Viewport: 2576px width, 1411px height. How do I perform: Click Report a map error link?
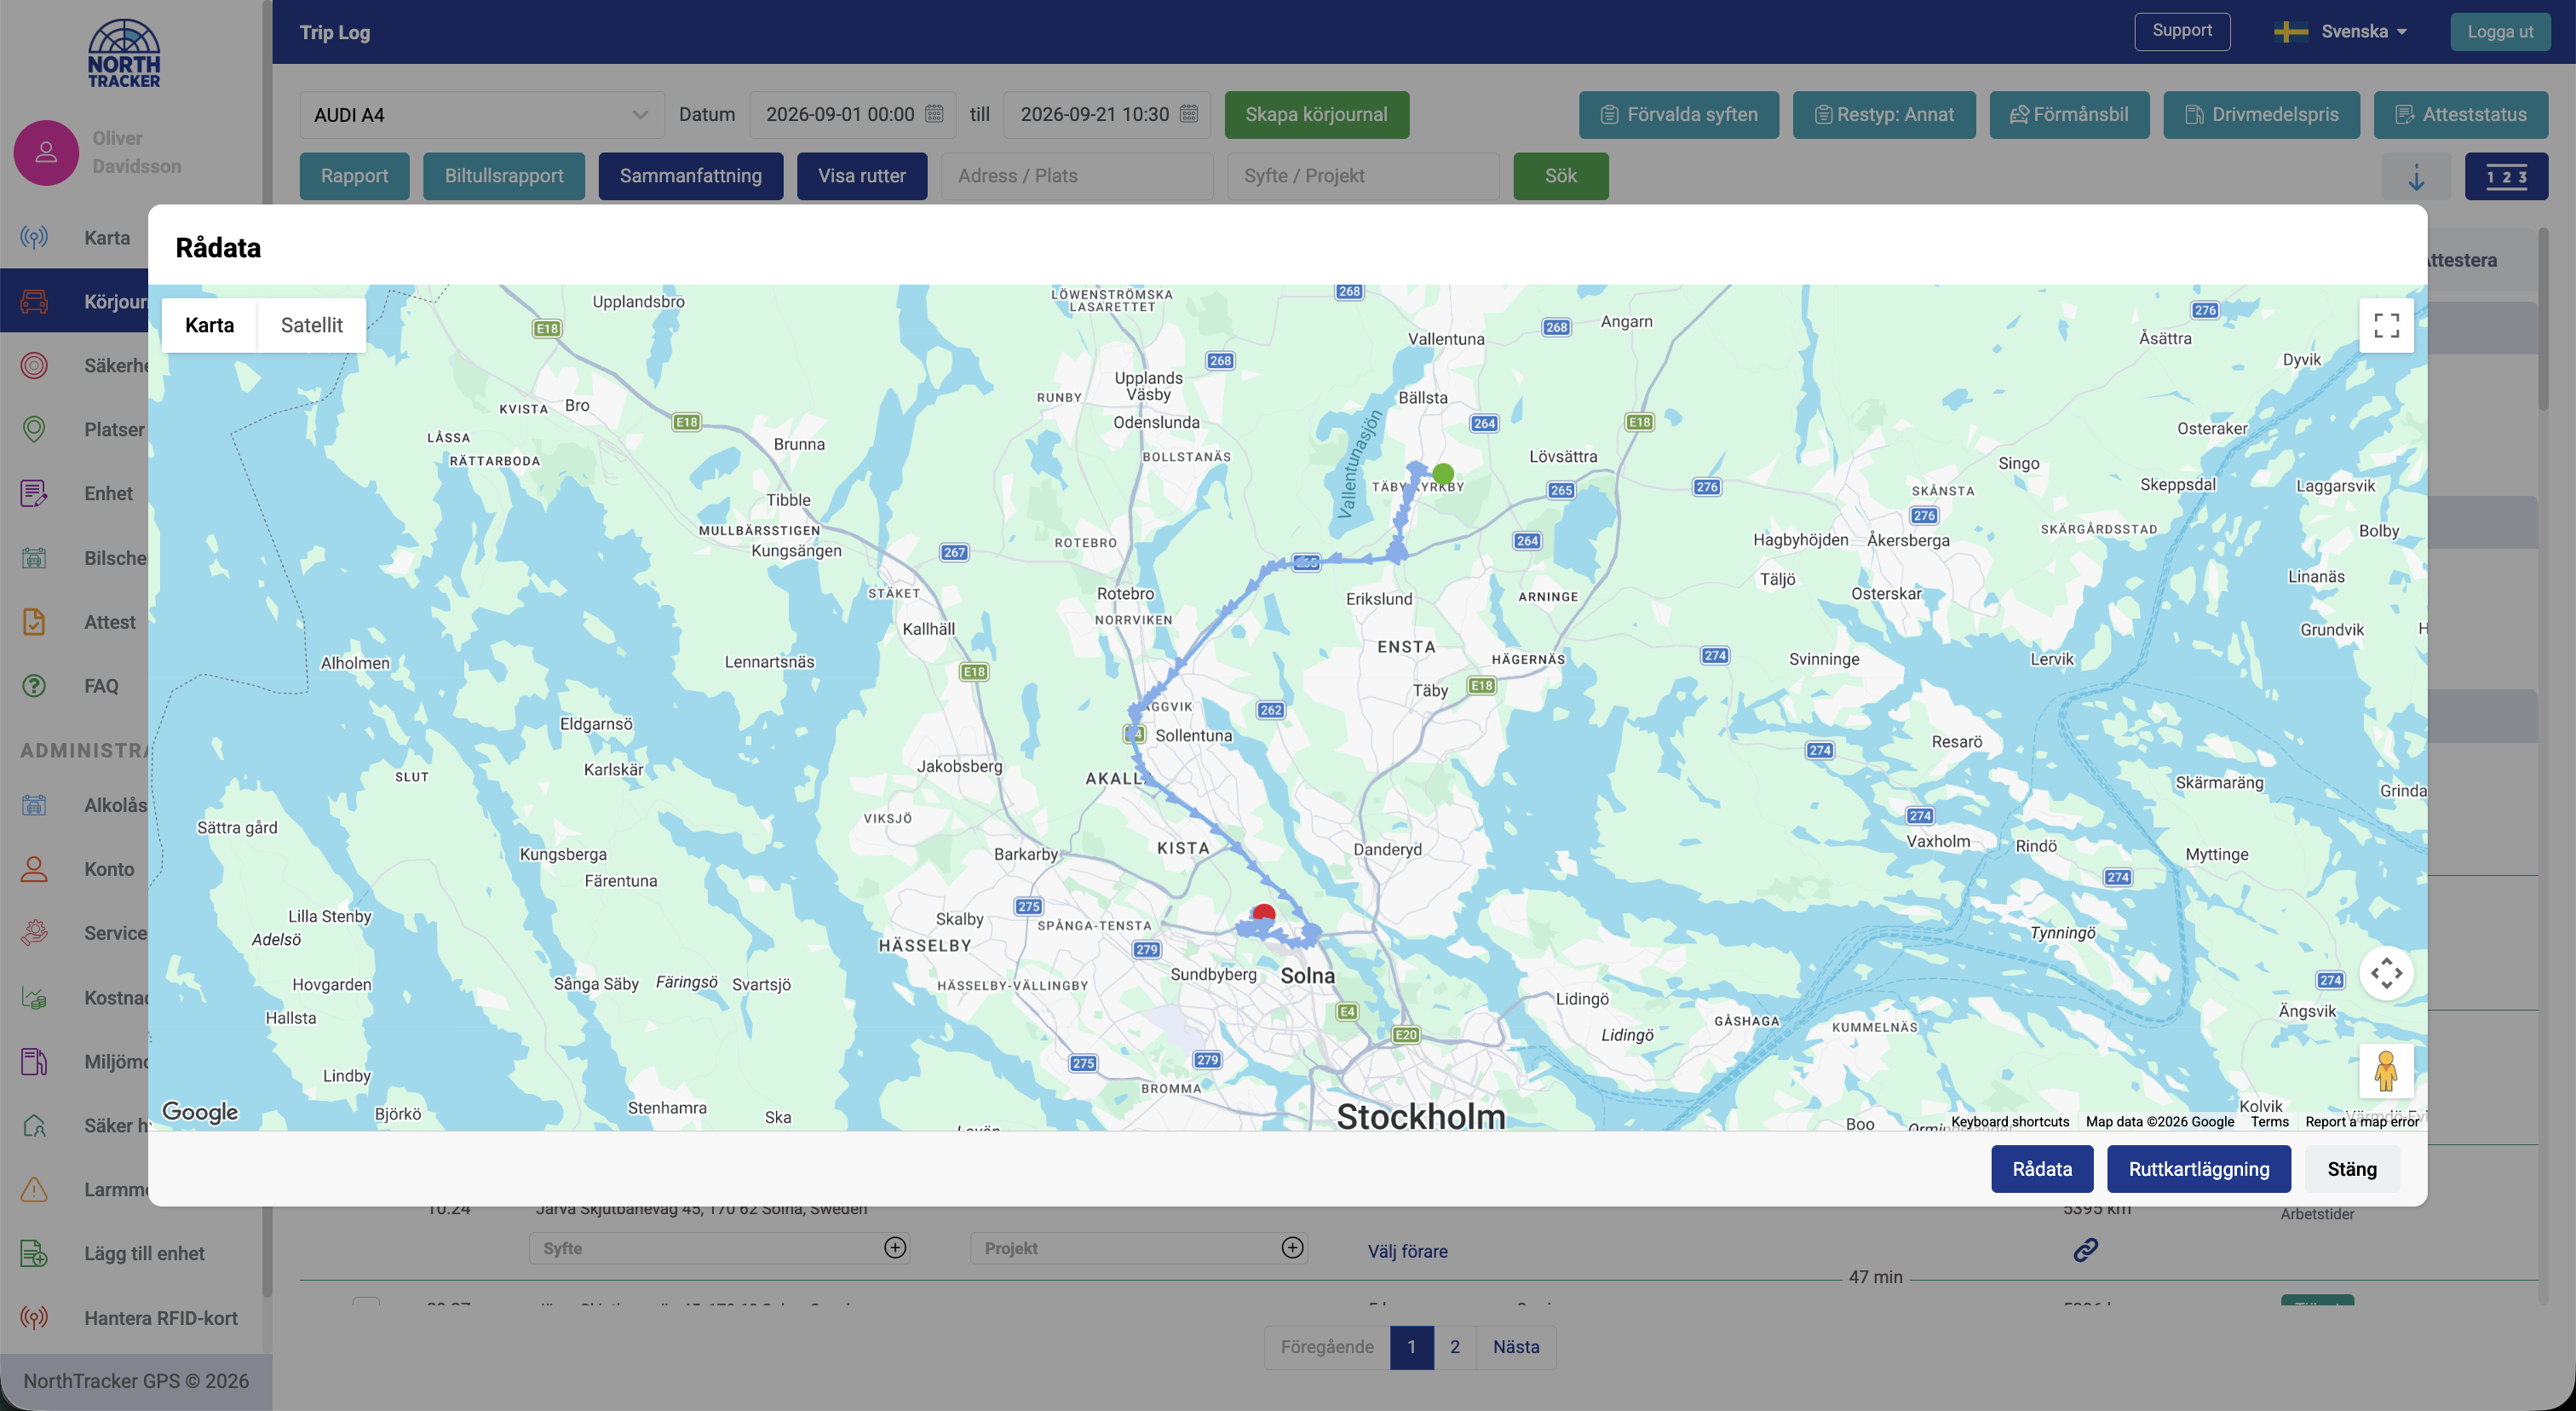pyautogui.click(x=2362, y=1121)
